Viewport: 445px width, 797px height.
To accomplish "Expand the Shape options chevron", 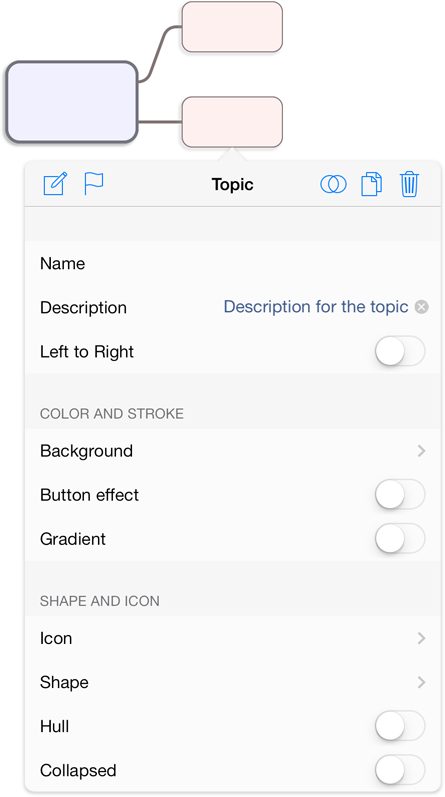I will [x=421, y=682].
